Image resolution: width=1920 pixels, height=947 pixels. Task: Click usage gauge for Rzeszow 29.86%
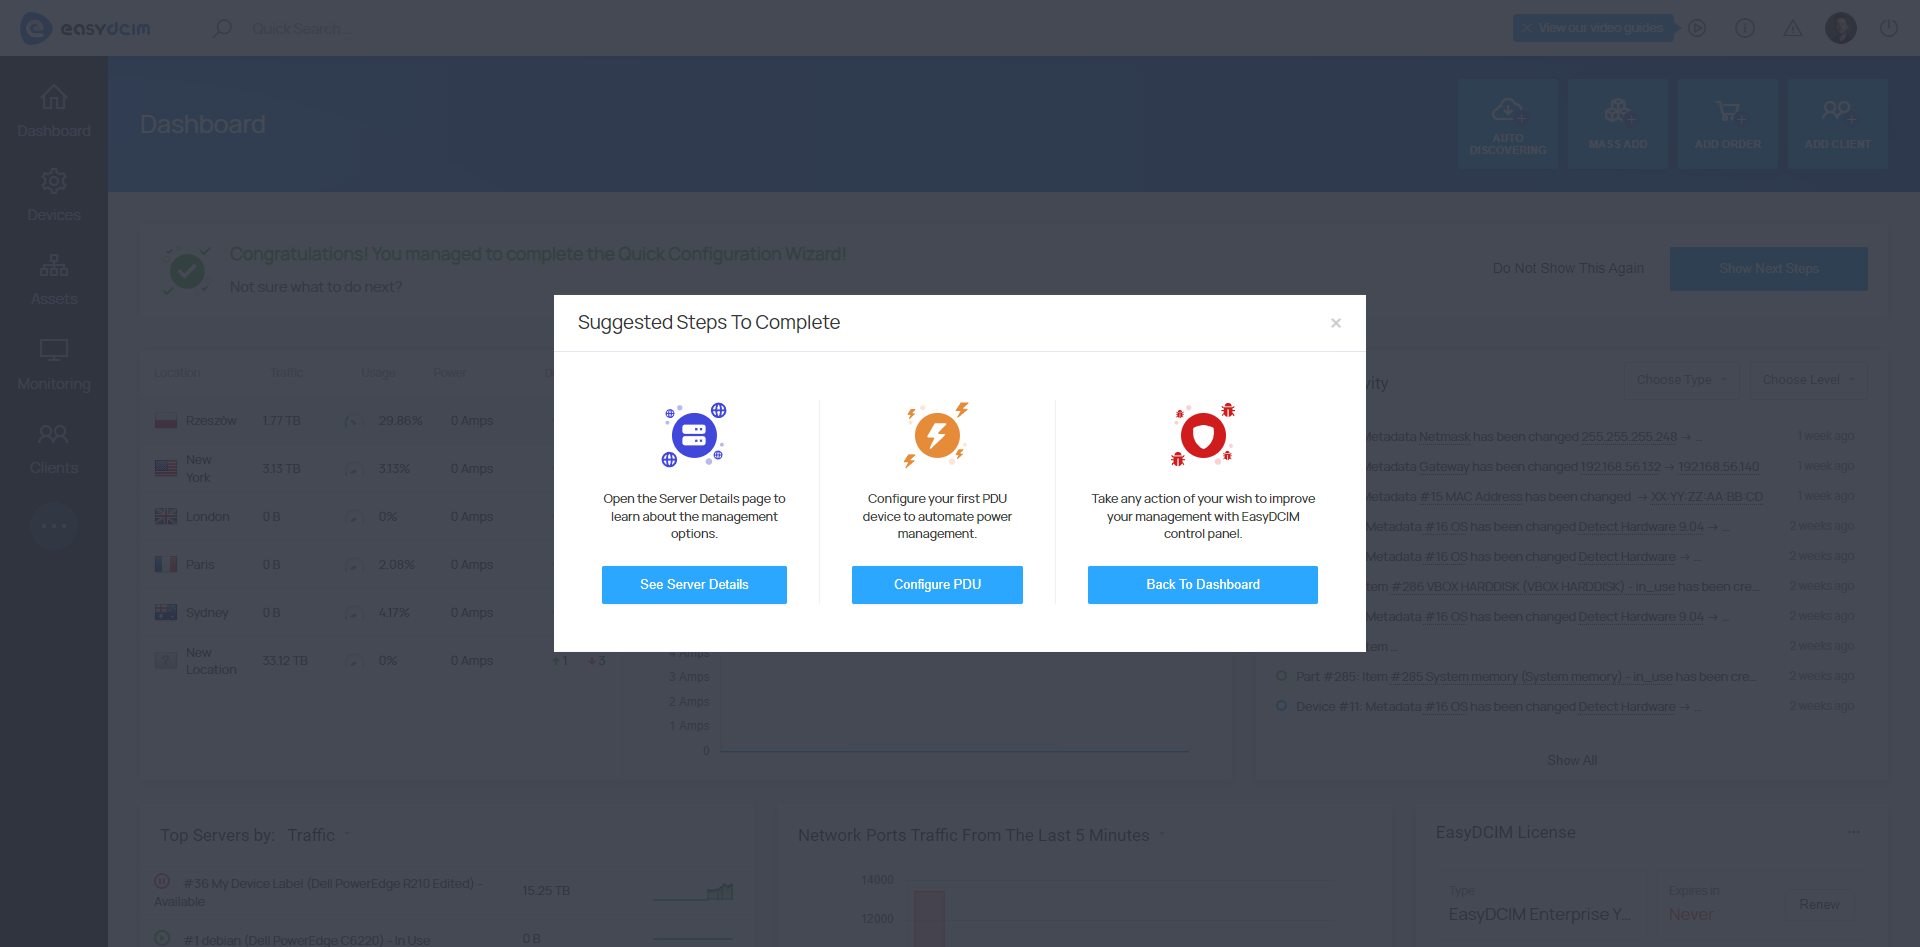tap(353, 421)
